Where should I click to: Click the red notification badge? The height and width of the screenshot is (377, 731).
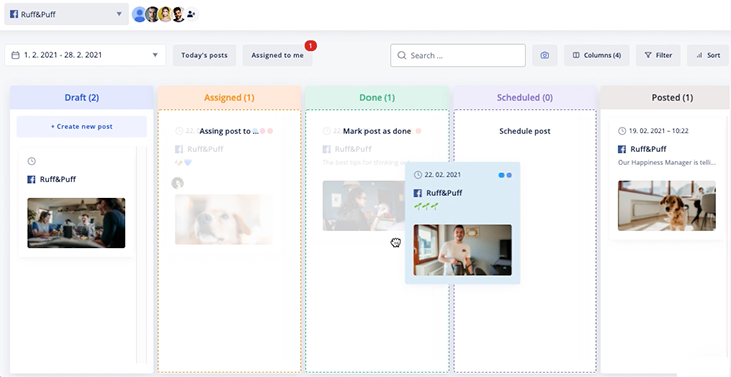pyautogui.click(x=310, y=46)
